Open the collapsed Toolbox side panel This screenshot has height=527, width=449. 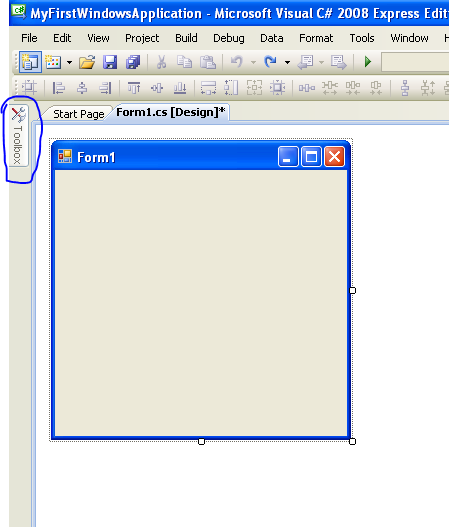point(18,135)
